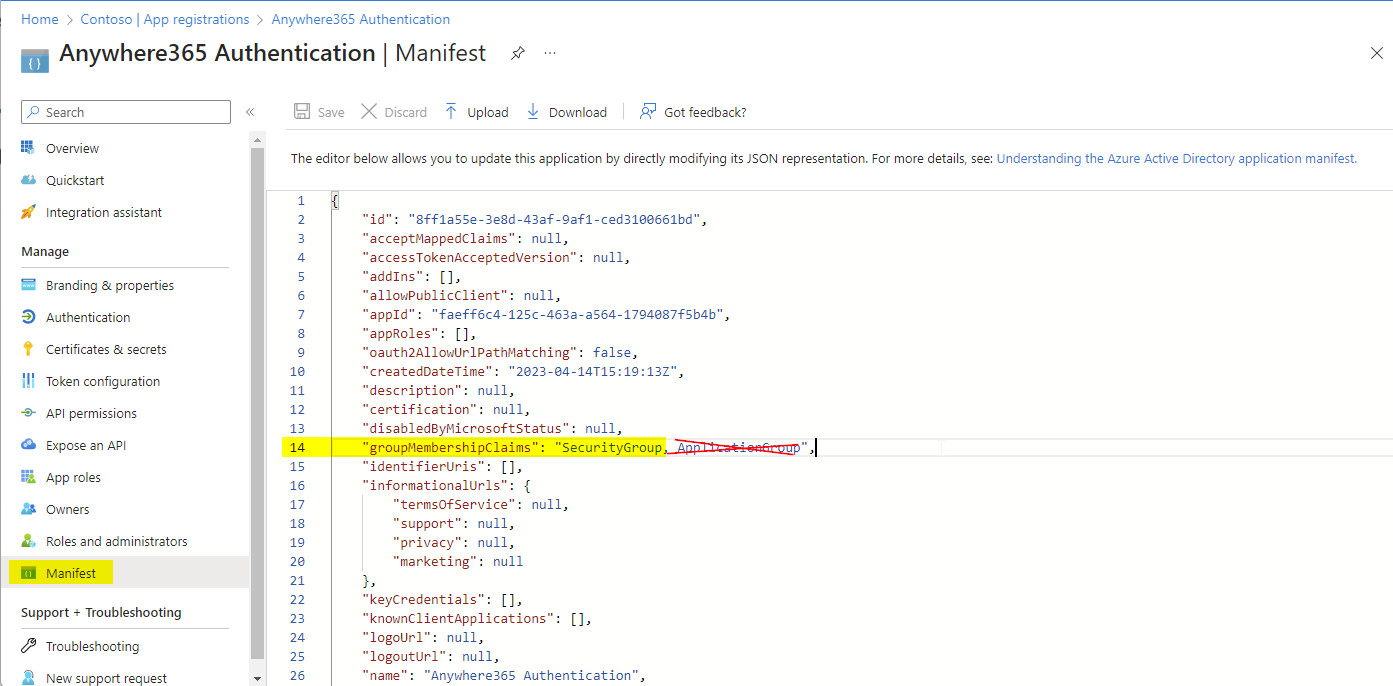1393x686 pixels.
Task: Click the Token configuration icon
Action: tap(28, 381)
